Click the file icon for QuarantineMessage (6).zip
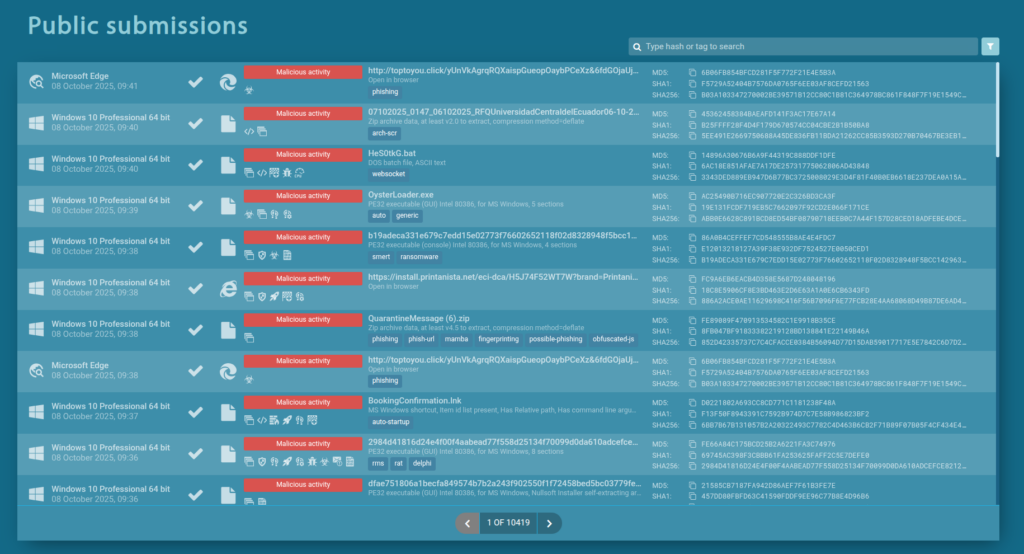Screen dimensions: 1024x554 pos(228,331)
